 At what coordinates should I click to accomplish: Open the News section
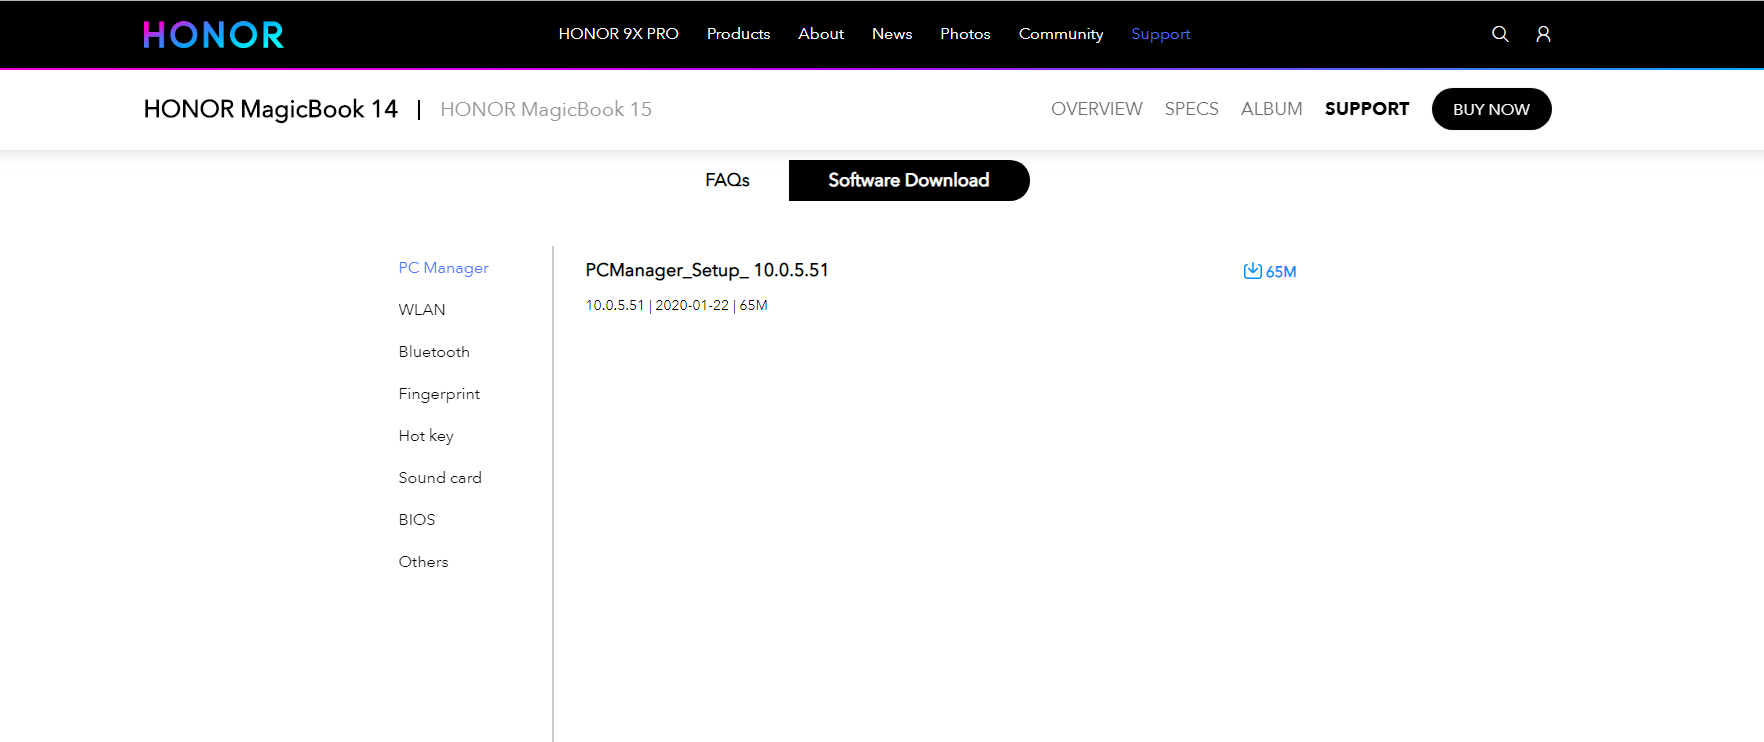(891, 34)
